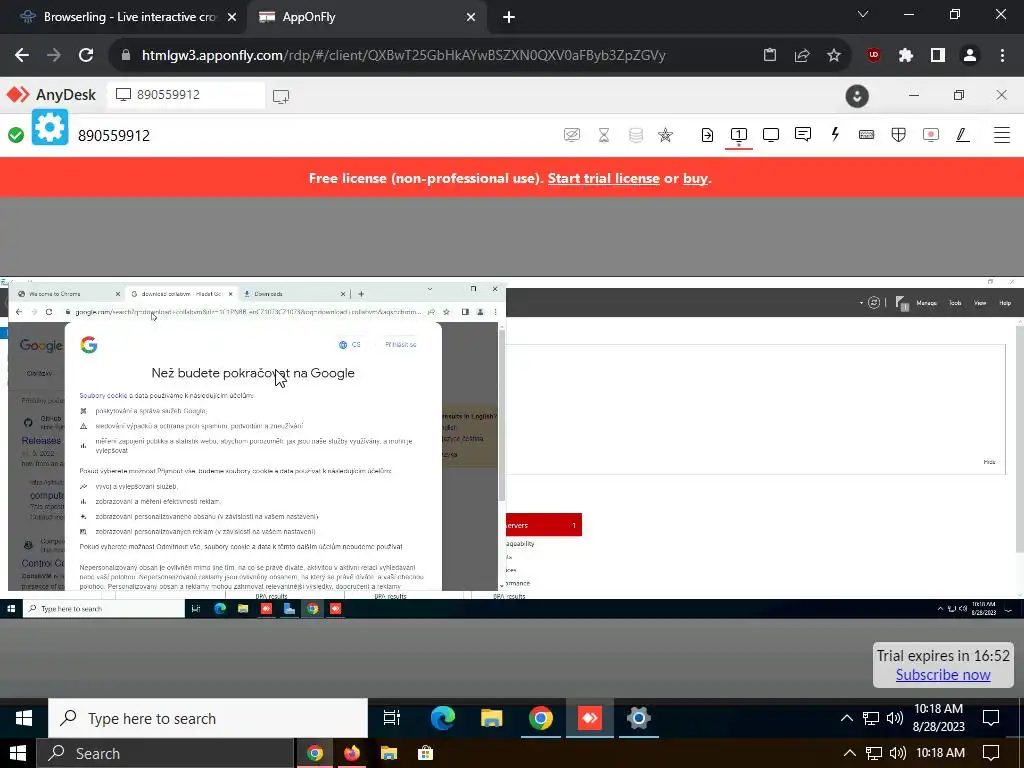Click the uBlock Origin extension icon
The height and width of the screenshot is (768, 1024).
(874, 56)
